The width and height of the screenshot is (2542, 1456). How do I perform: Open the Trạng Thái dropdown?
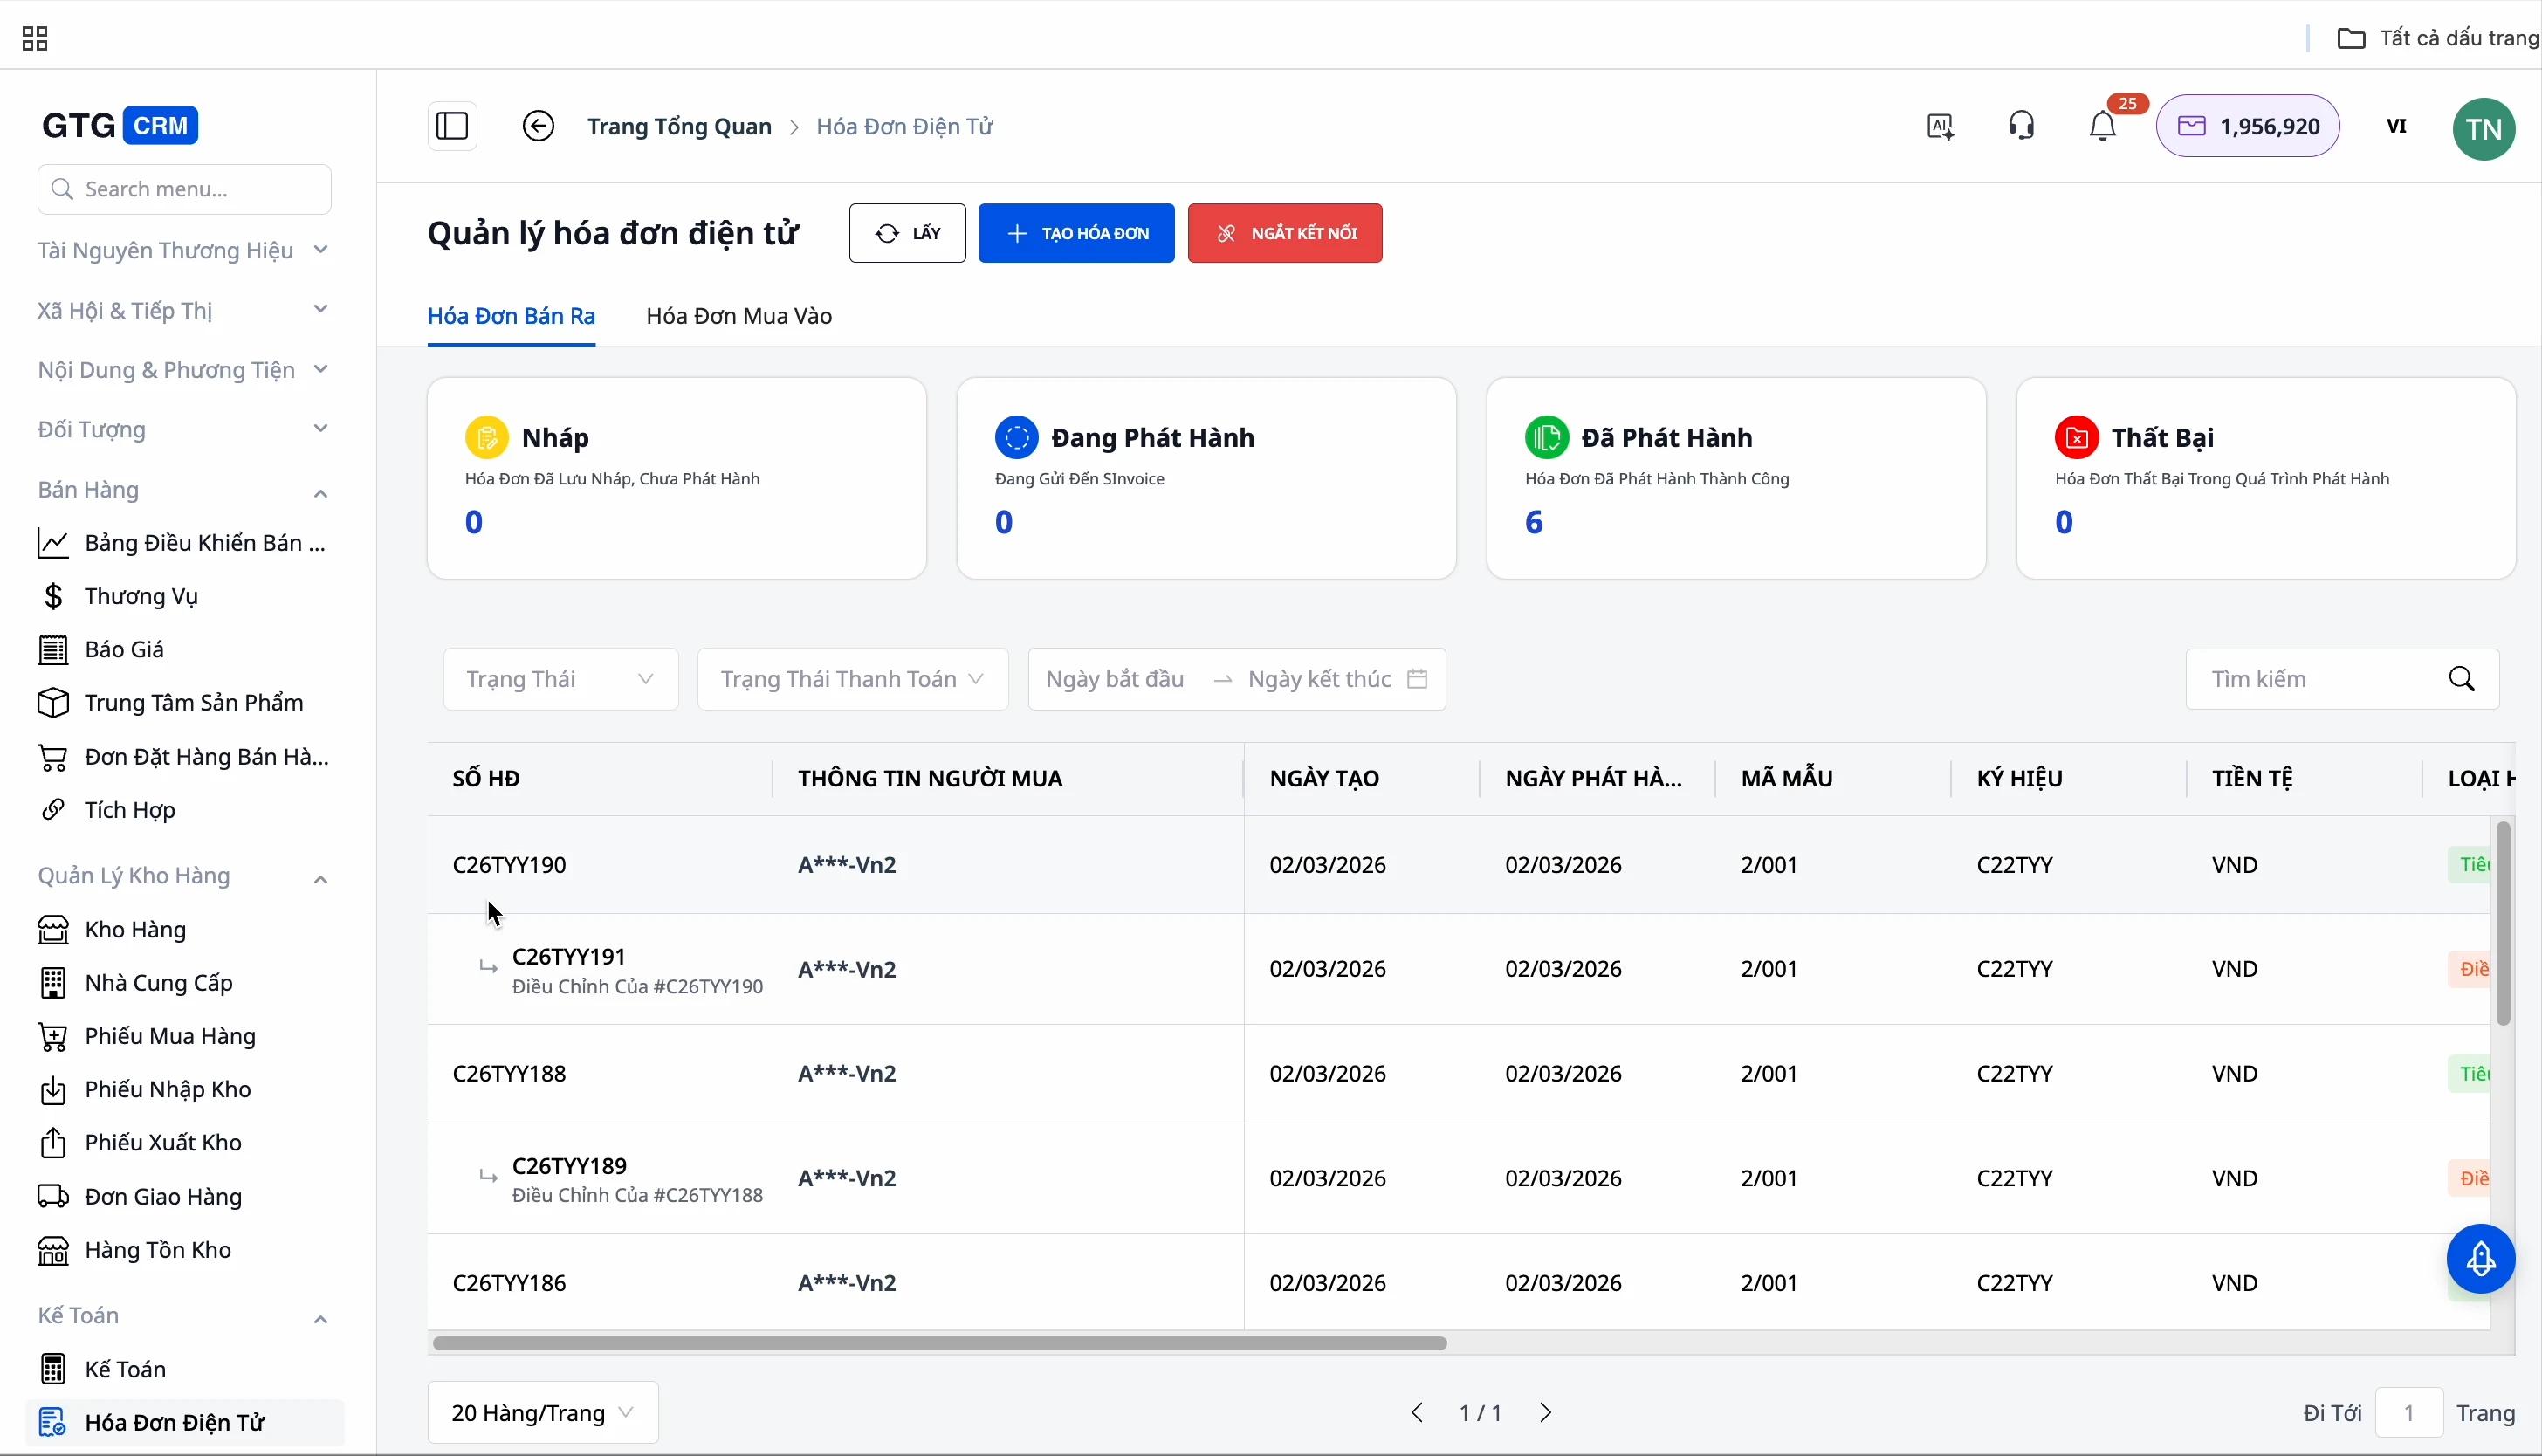pyautogui.click(x=561, y=679)
